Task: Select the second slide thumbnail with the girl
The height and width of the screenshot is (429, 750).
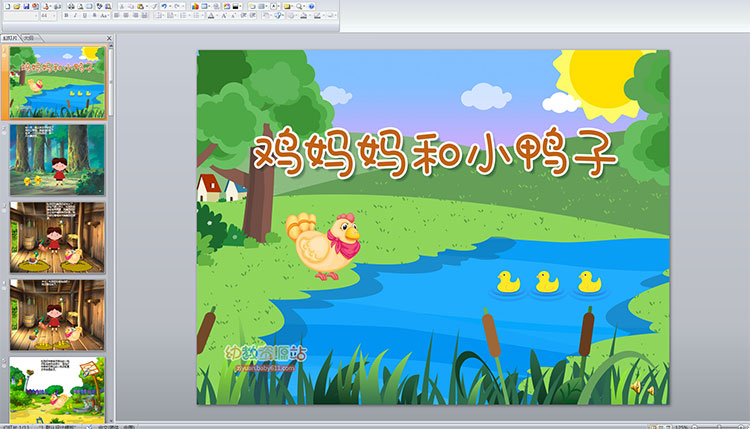Action: click(57, 159)
